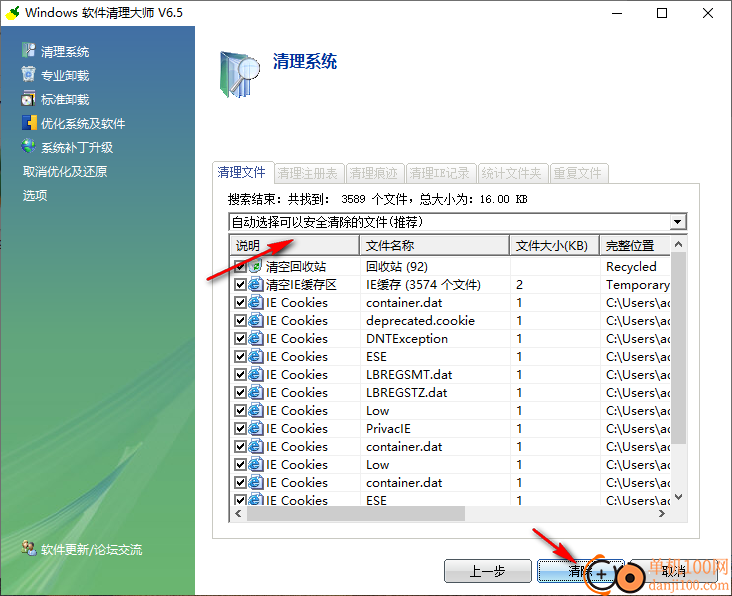The width and height of the screenshot is (732, 596).
Task: Click the vertical scrollbar thumb
Action: coord(678,348)
